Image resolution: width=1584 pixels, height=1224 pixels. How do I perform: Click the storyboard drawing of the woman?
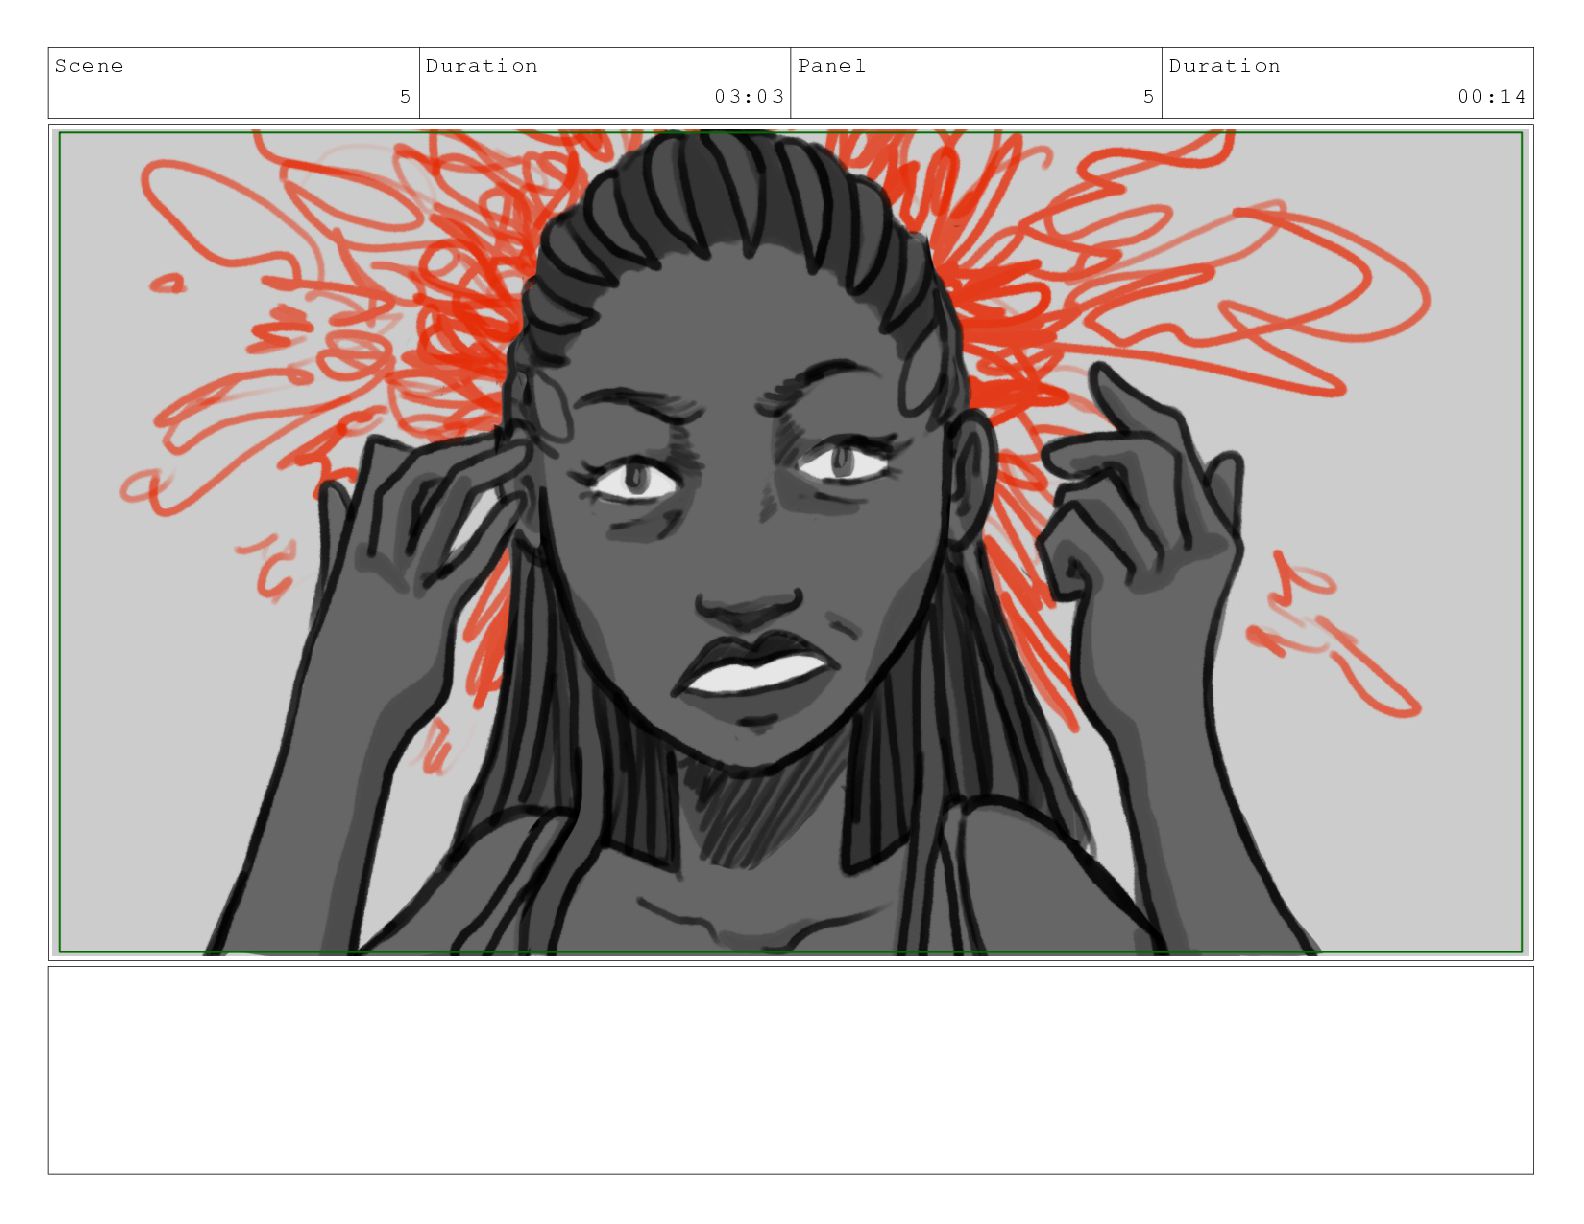tap(790, 542)
